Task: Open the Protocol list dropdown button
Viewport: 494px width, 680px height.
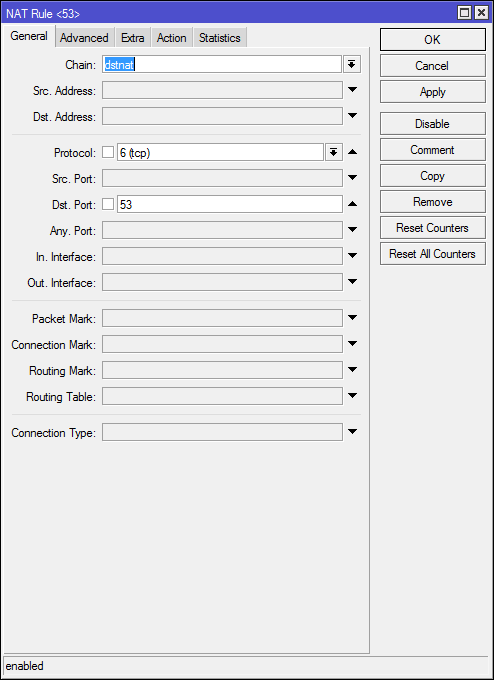Action: coord(333,152)
